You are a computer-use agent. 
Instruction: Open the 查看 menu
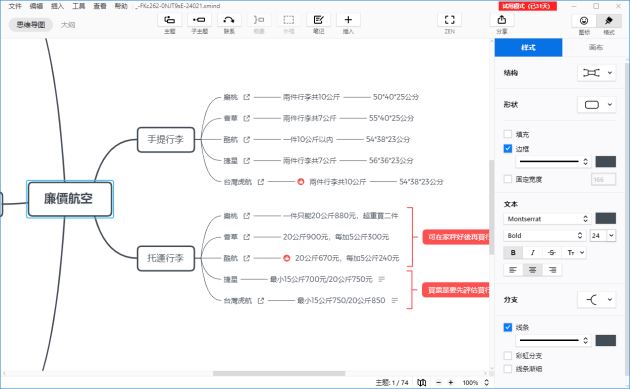tap(100, 6)
